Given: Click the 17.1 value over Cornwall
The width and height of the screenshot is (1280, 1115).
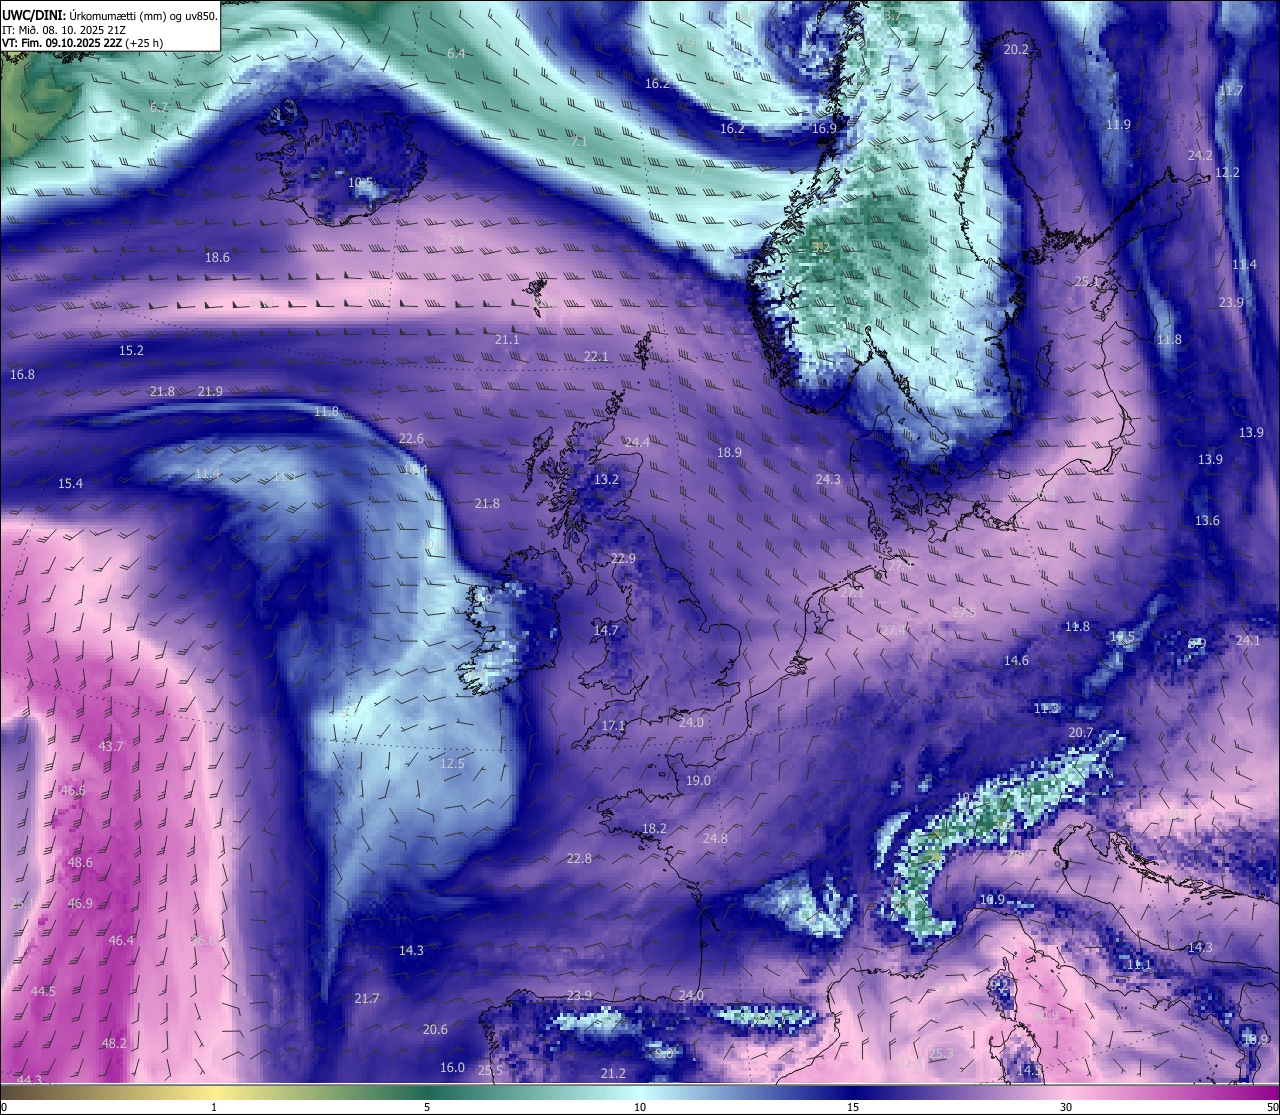Looking at the screenshot, I should [613, 725].
